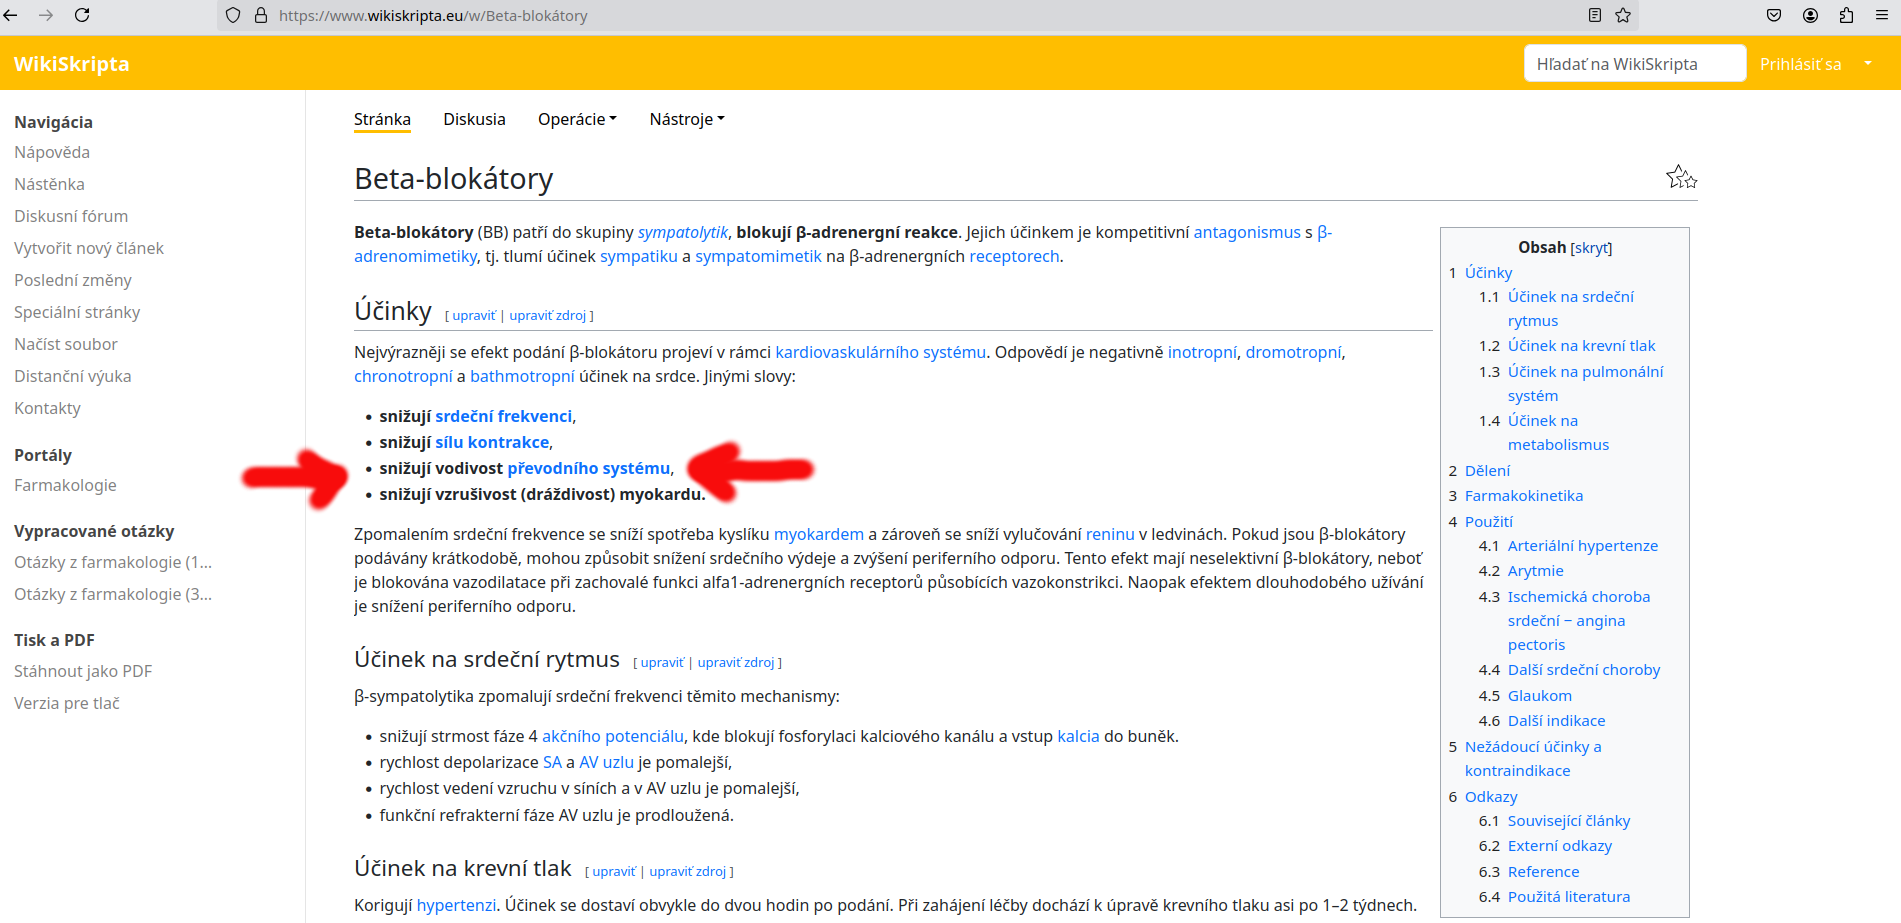Toggle bookmark star for this page

click(1623, 15)
